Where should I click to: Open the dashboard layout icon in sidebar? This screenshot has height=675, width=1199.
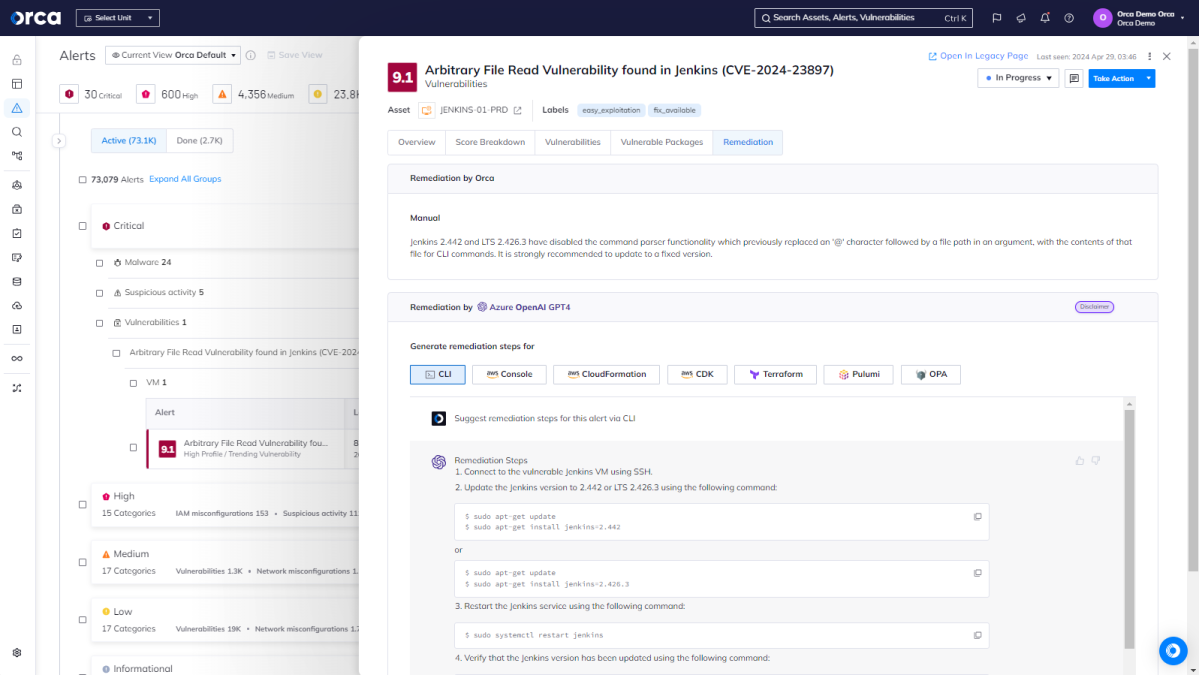[x=17, y=84]
